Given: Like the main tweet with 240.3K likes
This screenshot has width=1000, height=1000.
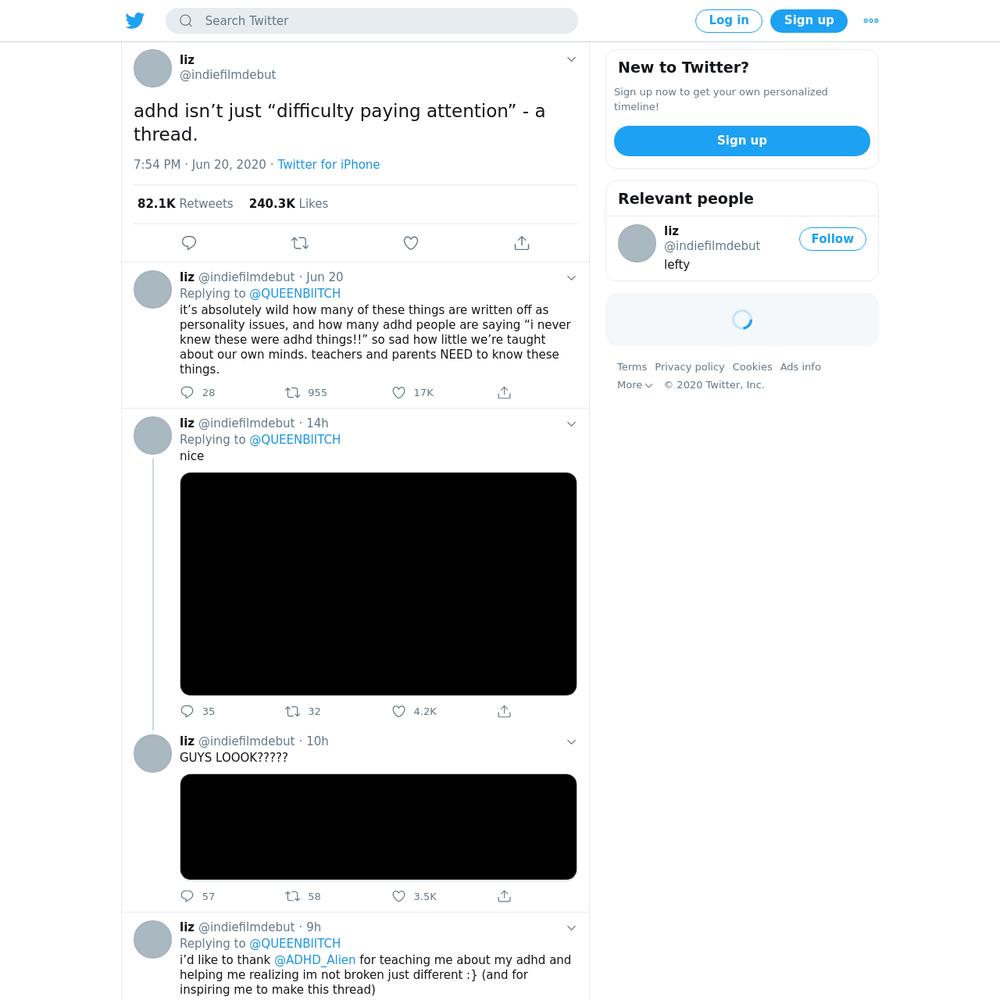Looking at the screenshot, I should coord(411,243).
